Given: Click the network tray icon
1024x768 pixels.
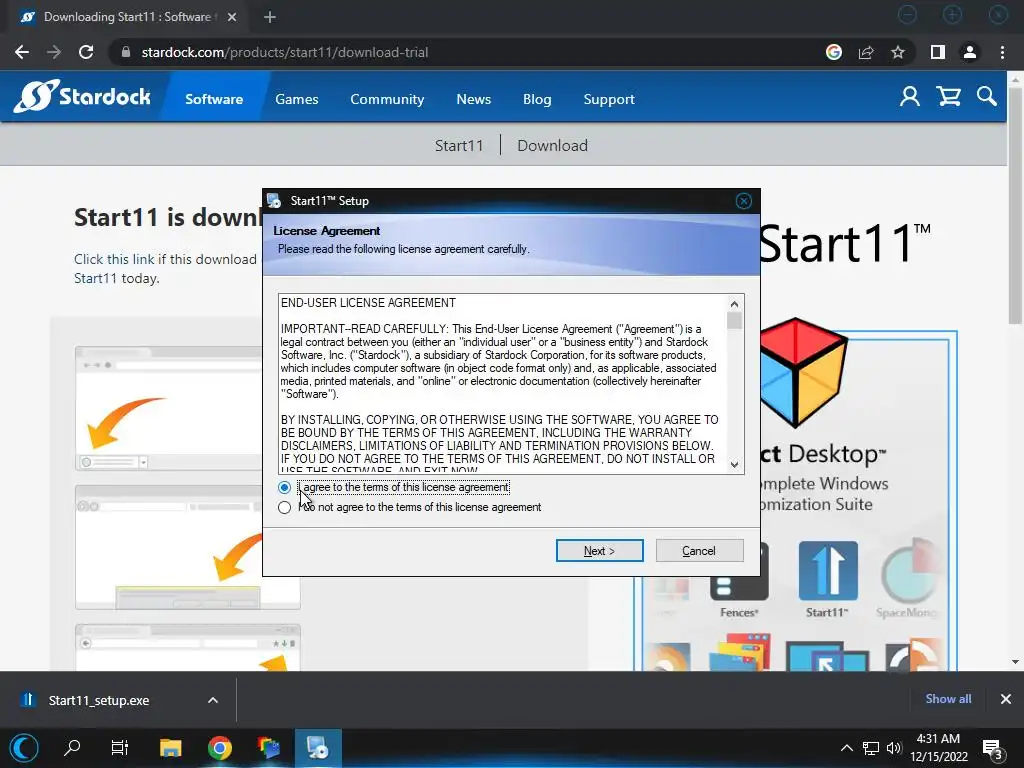Looking at the screenshot, I should 871,748.
